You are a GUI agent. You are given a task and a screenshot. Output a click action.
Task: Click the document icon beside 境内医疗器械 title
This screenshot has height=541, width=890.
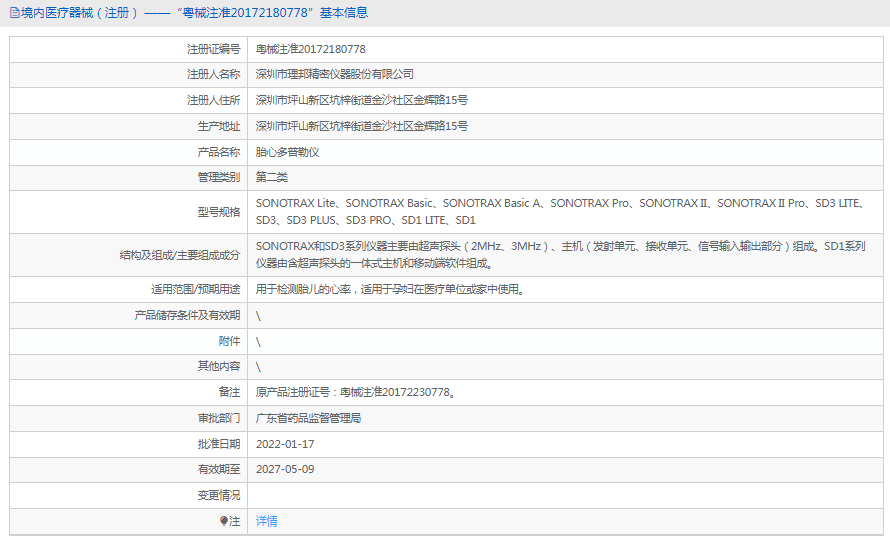15,12
